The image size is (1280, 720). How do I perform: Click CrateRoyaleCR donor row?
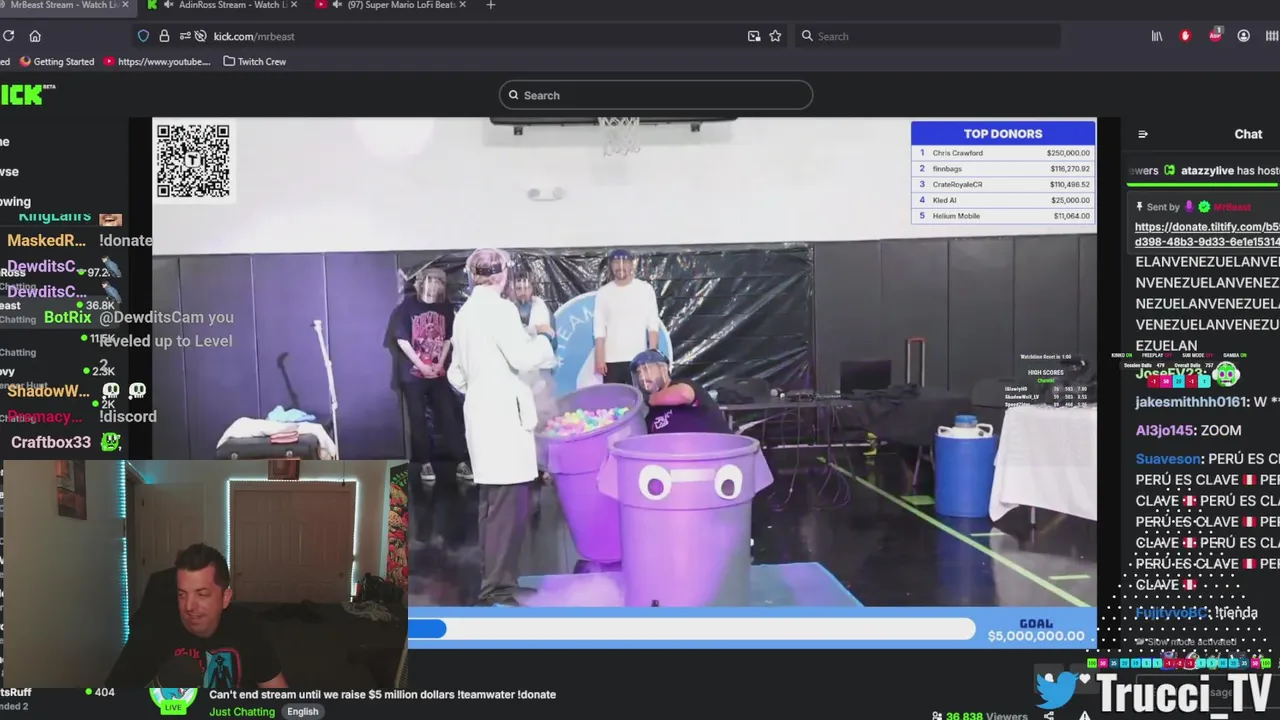point(1003,185)
